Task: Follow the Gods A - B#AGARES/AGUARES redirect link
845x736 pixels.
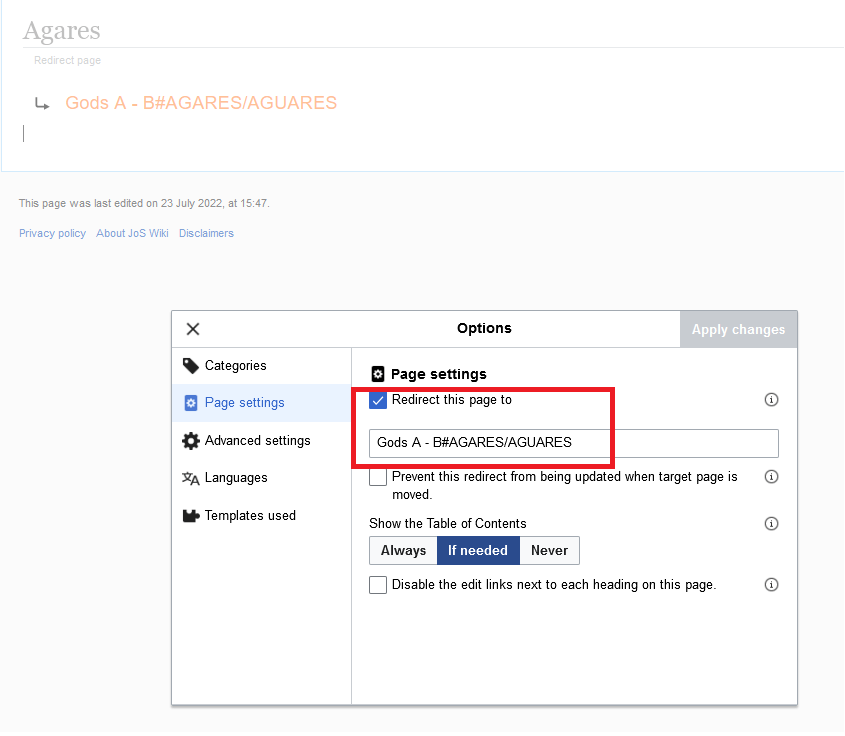Action: coord(201,103)
